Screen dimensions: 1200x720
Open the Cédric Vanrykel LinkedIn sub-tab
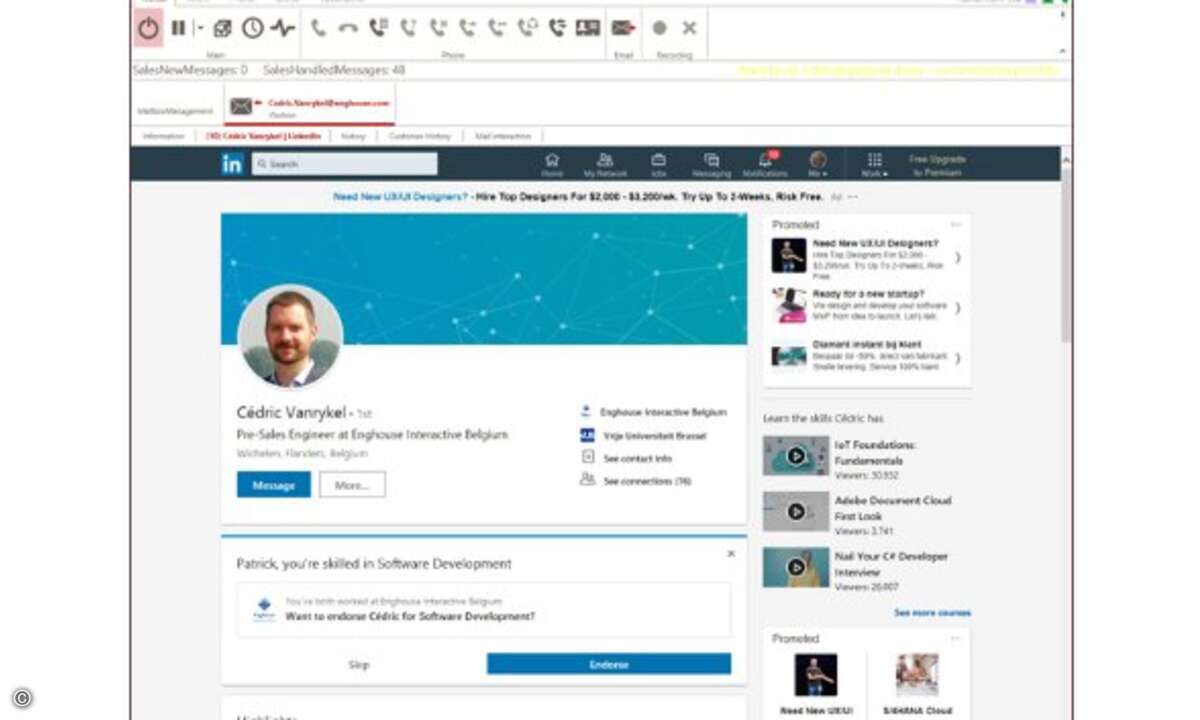coord(263,136)
